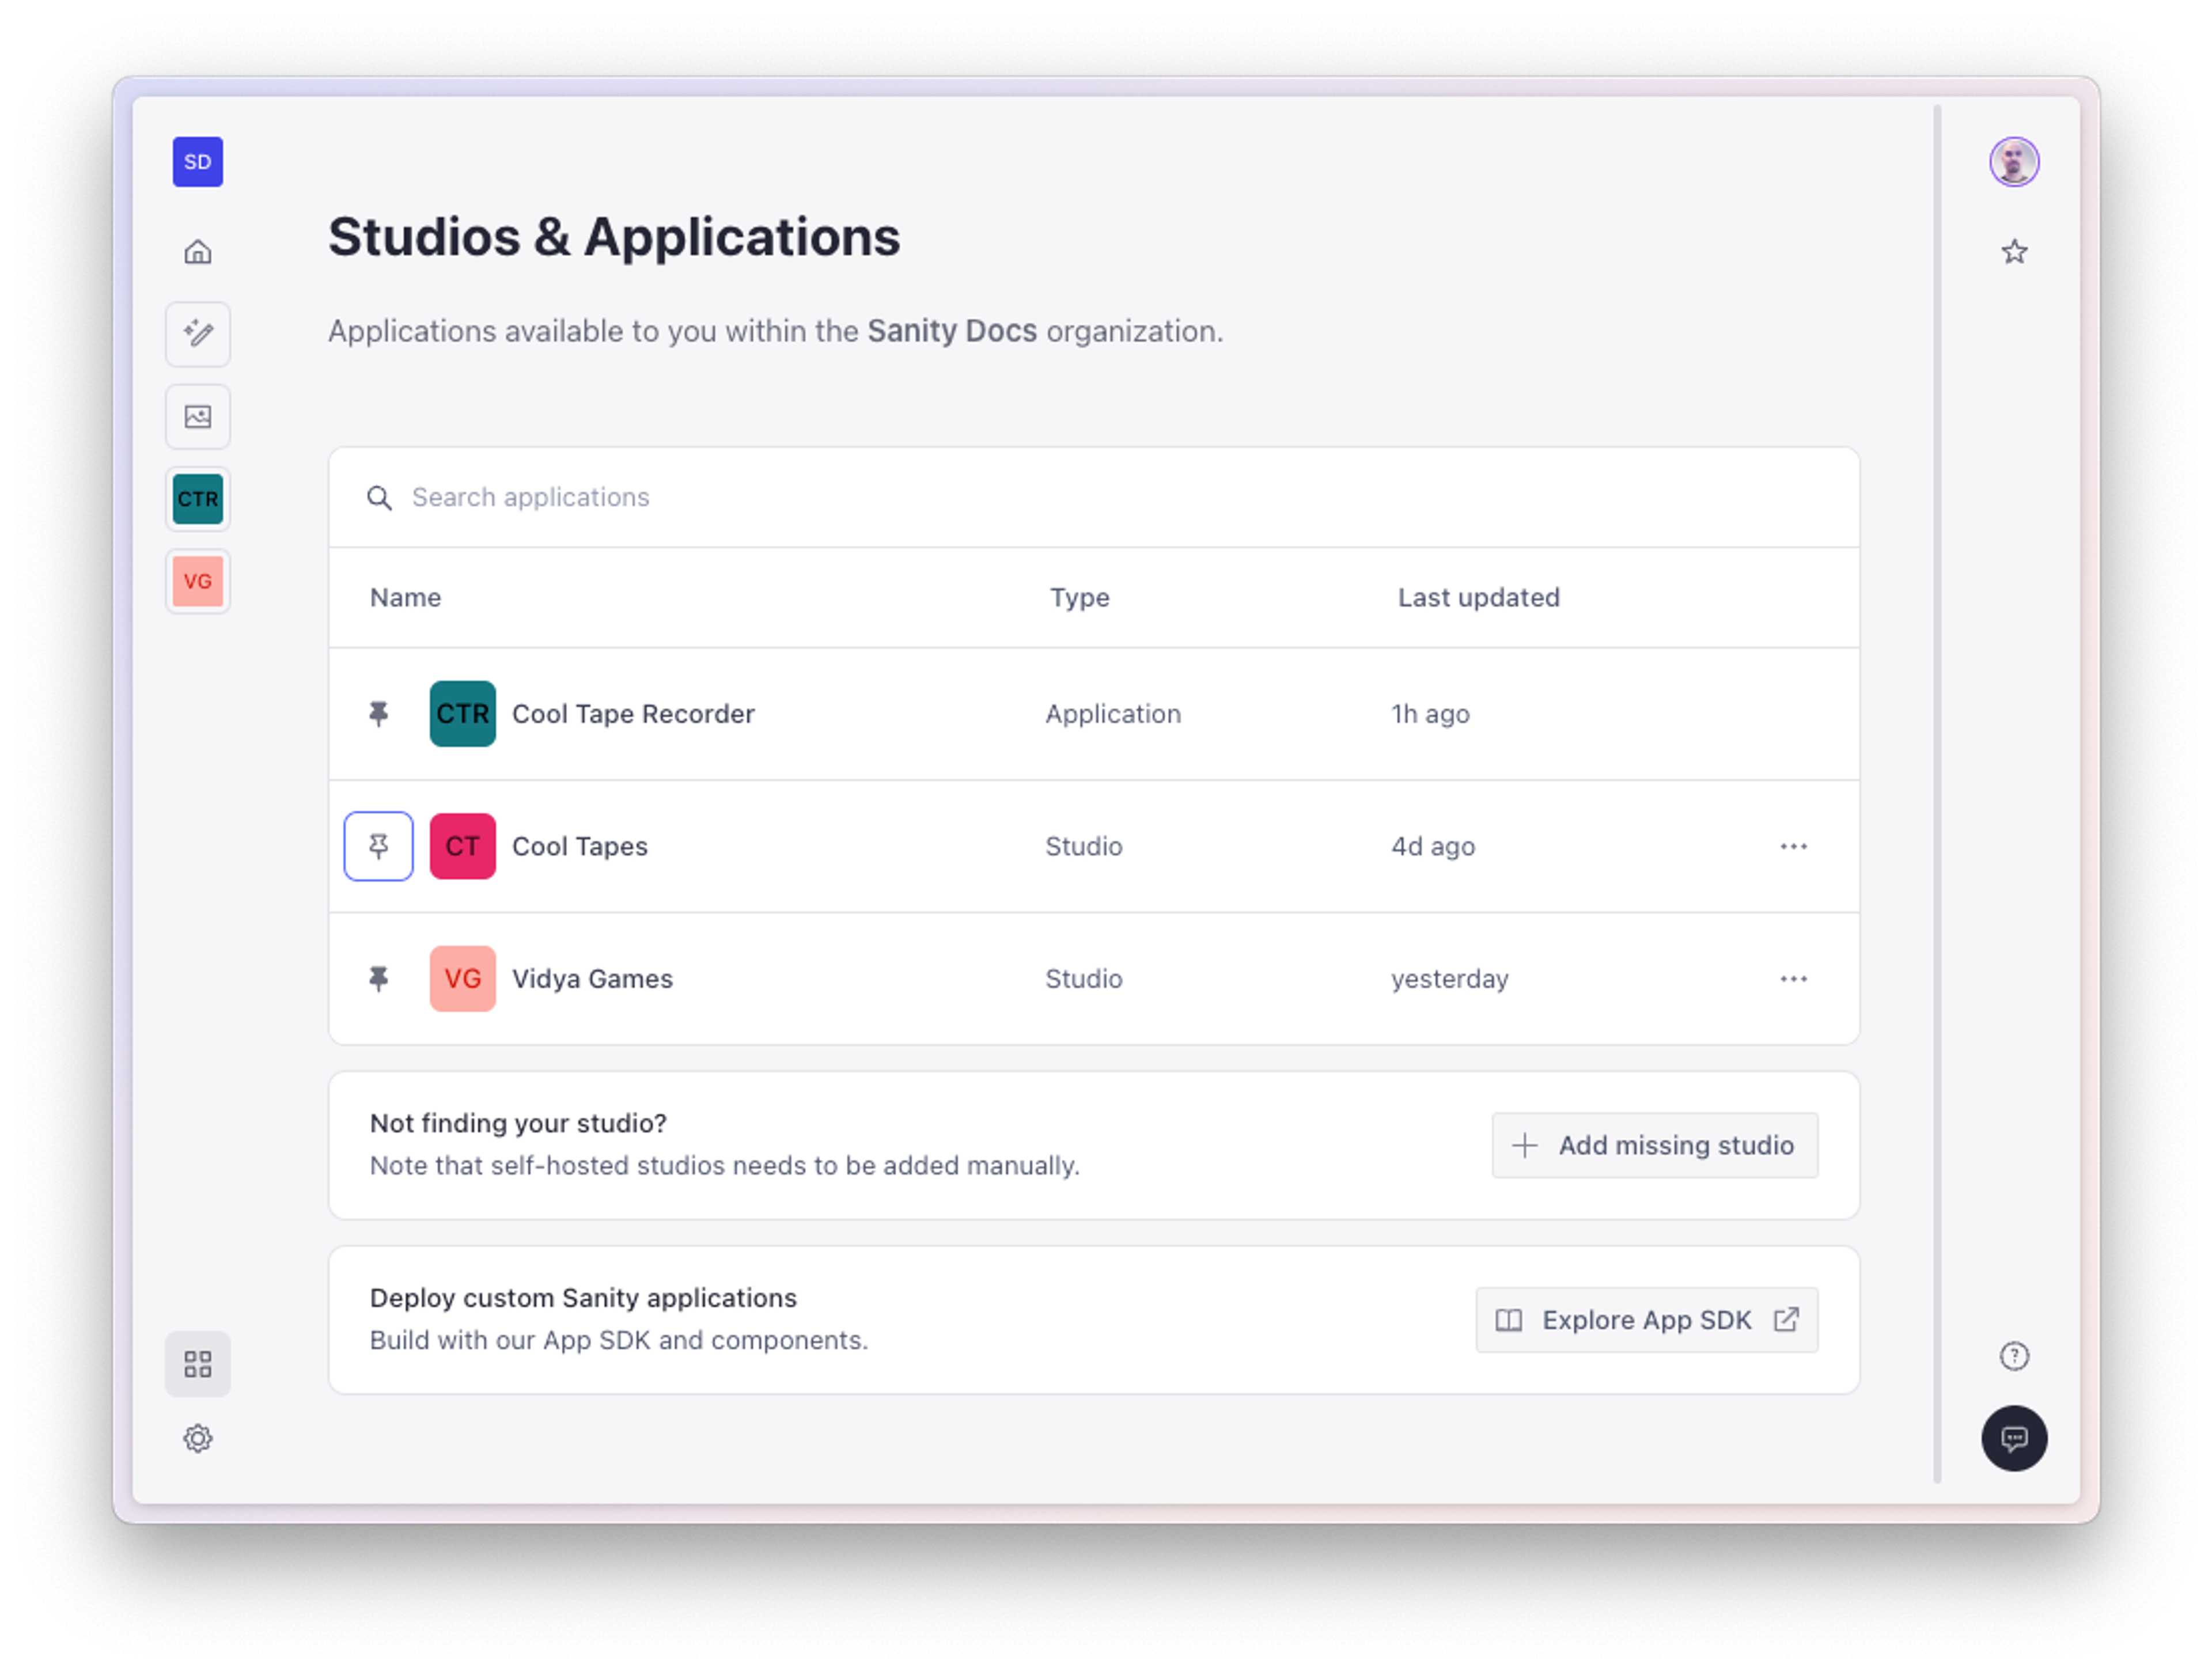The image size is (2212, 1672).
Task: Open user avatar account menu
Action: pos(2014,162)
